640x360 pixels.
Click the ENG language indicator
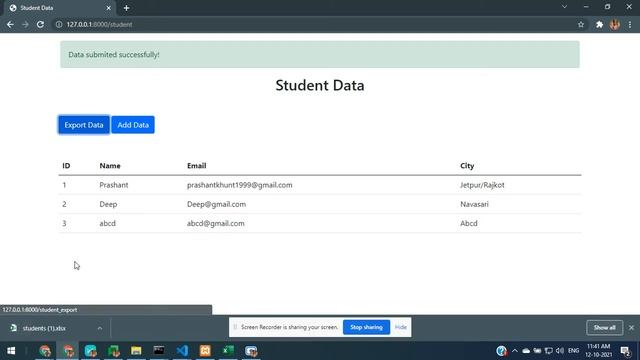coord(573,351)
